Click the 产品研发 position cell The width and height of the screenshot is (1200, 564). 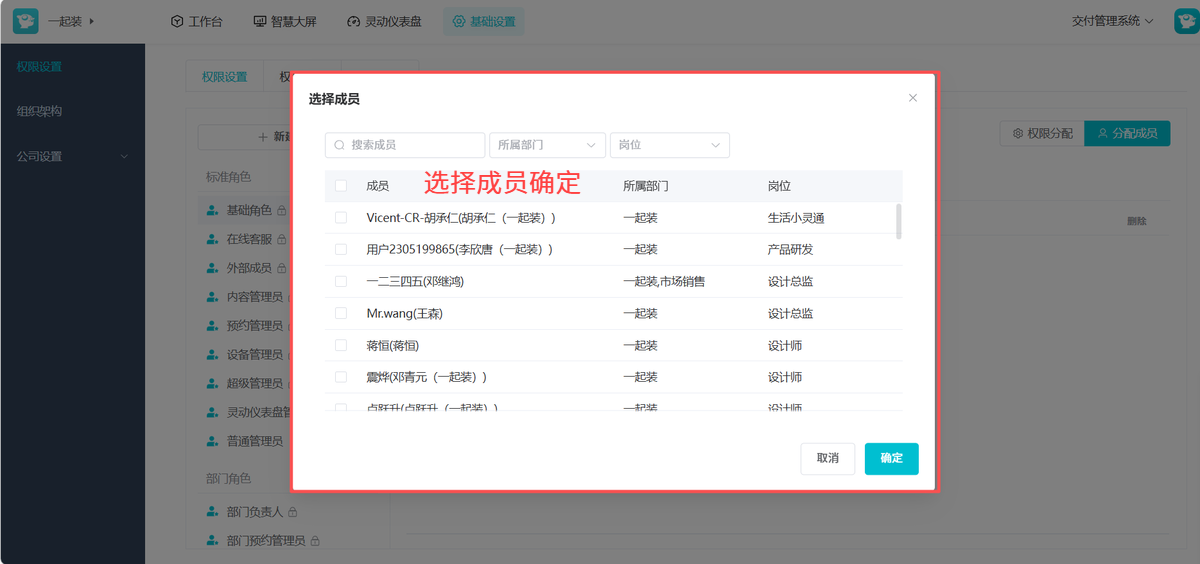point(790,249)
